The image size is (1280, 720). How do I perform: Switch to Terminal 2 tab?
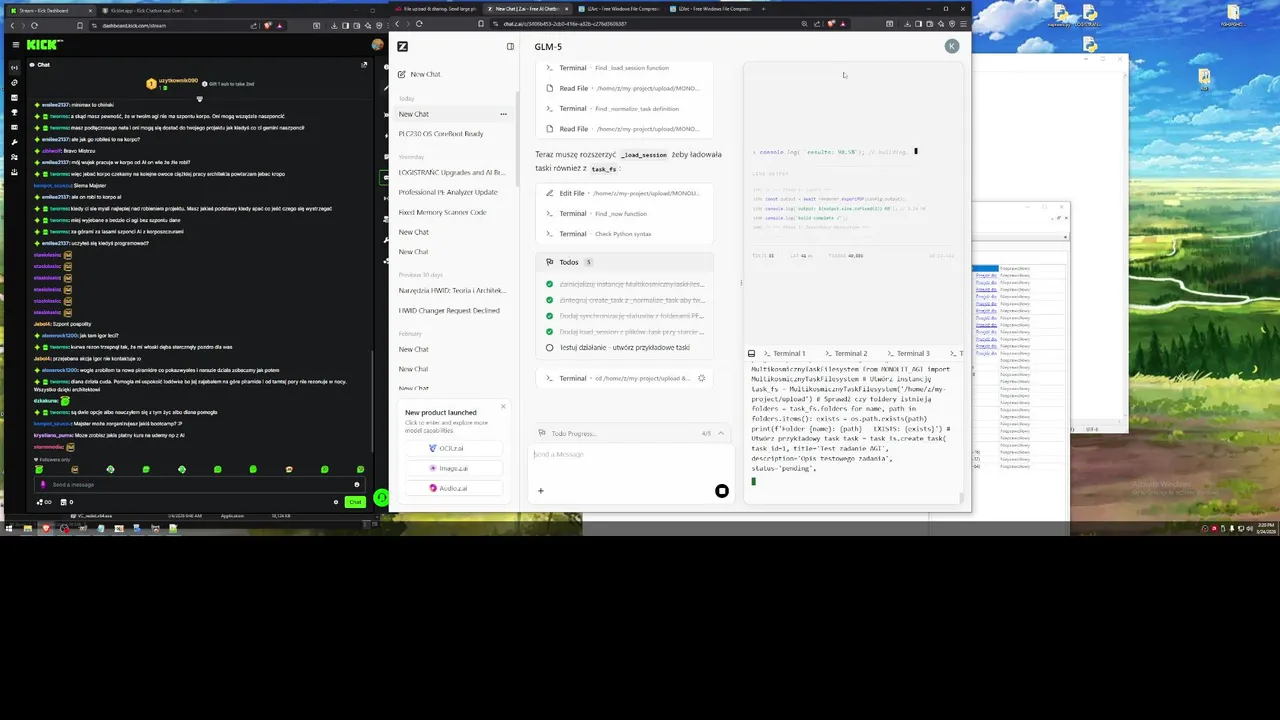click(x=845, y=353)
